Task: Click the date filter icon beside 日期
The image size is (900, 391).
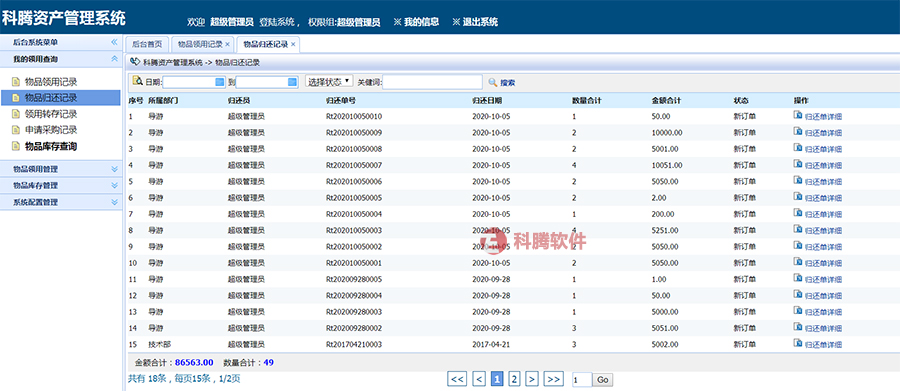Action: tap(138, 81)
